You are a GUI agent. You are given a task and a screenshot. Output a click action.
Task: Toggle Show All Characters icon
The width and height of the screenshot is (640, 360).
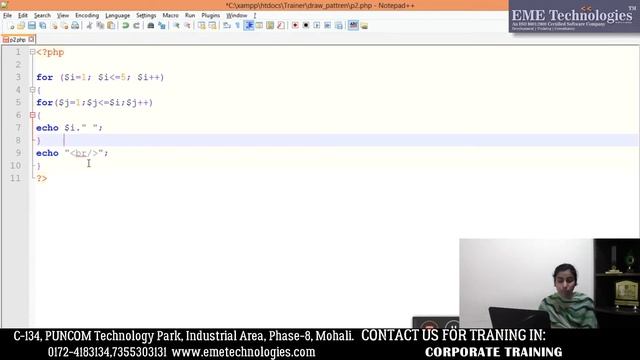point(238,26)
